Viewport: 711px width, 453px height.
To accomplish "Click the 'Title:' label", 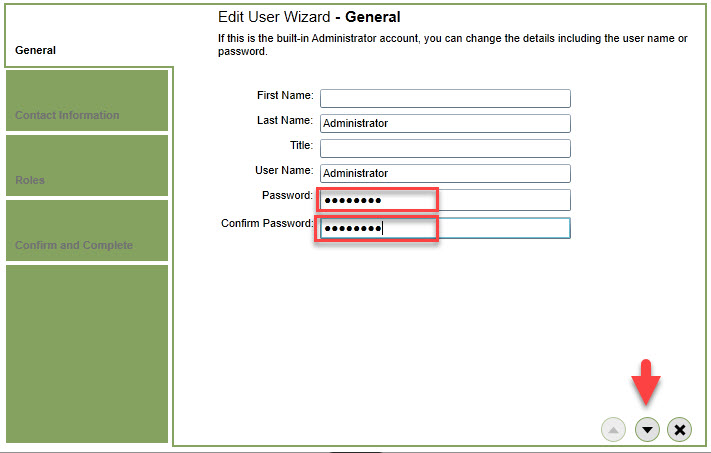I will pos(302,145).
